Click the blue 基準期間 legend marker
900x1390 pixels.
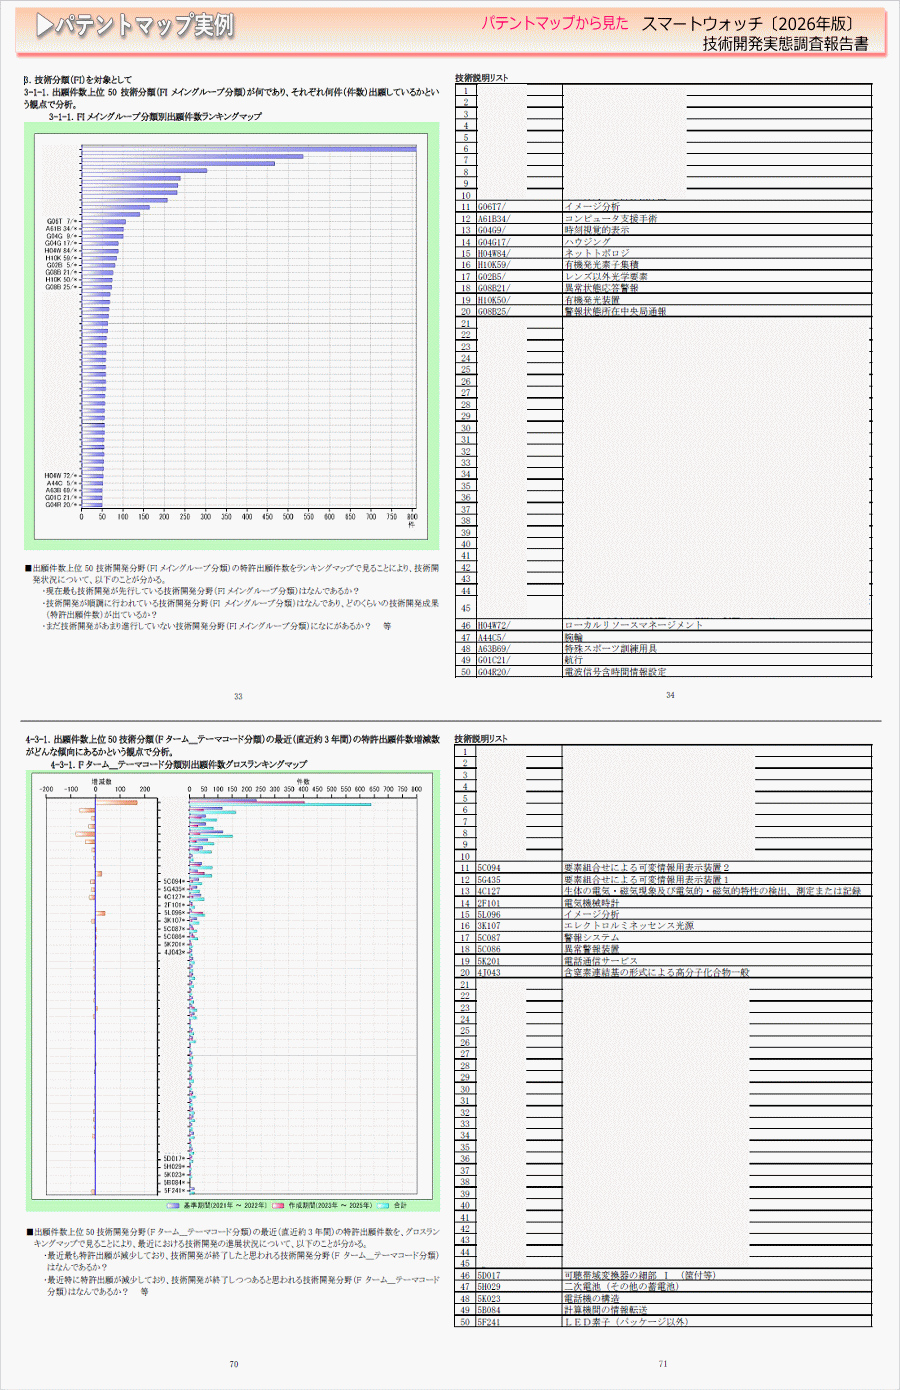click(173, 1205)
